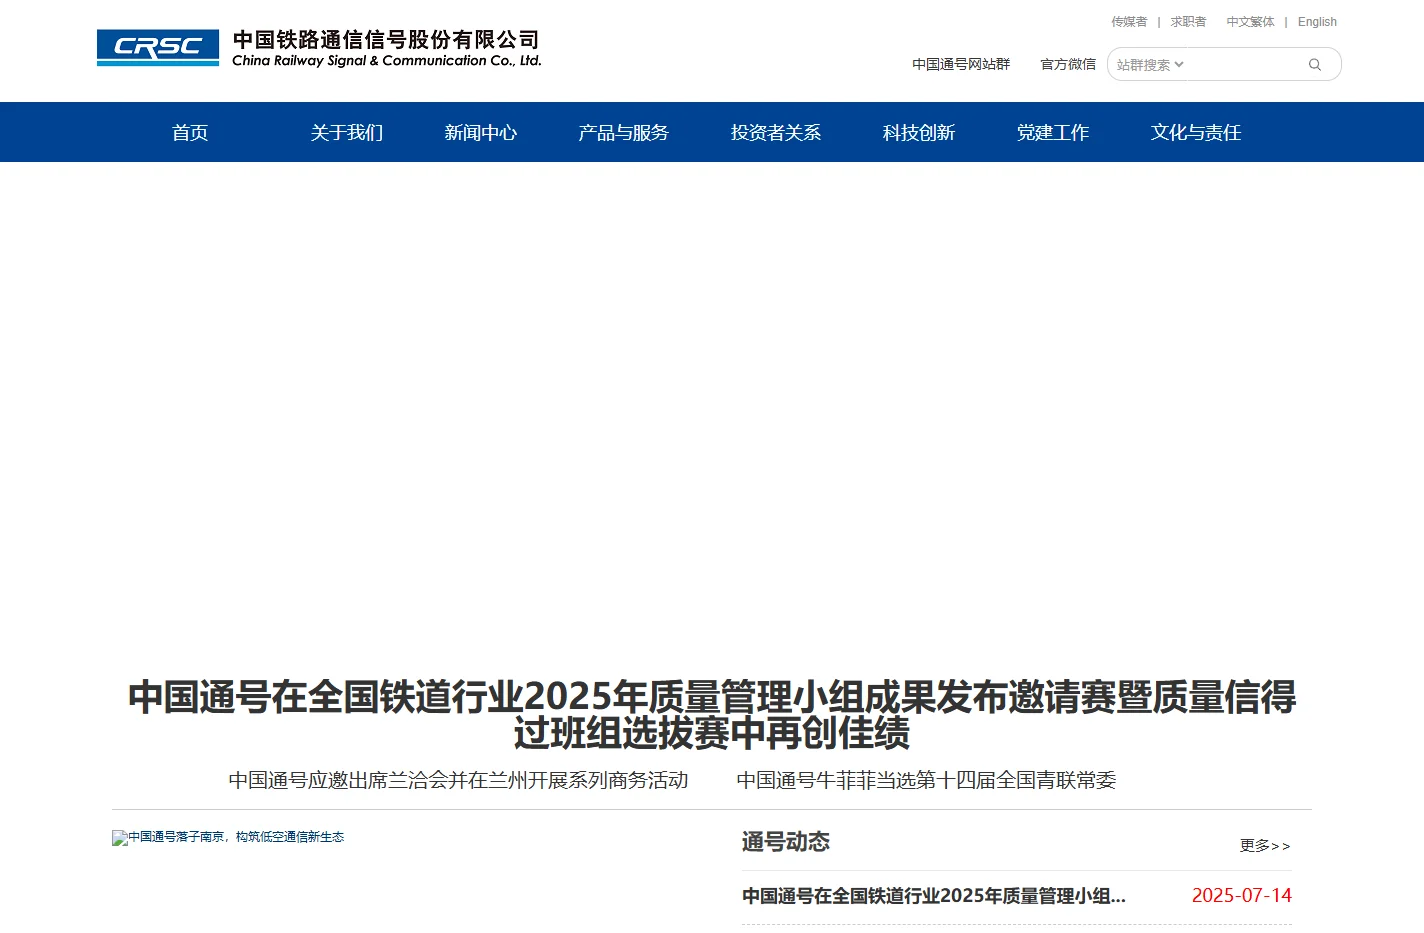Click 更多>> in 通号动态 section
Screen dimensions: 1424x933
point(1265,846)
